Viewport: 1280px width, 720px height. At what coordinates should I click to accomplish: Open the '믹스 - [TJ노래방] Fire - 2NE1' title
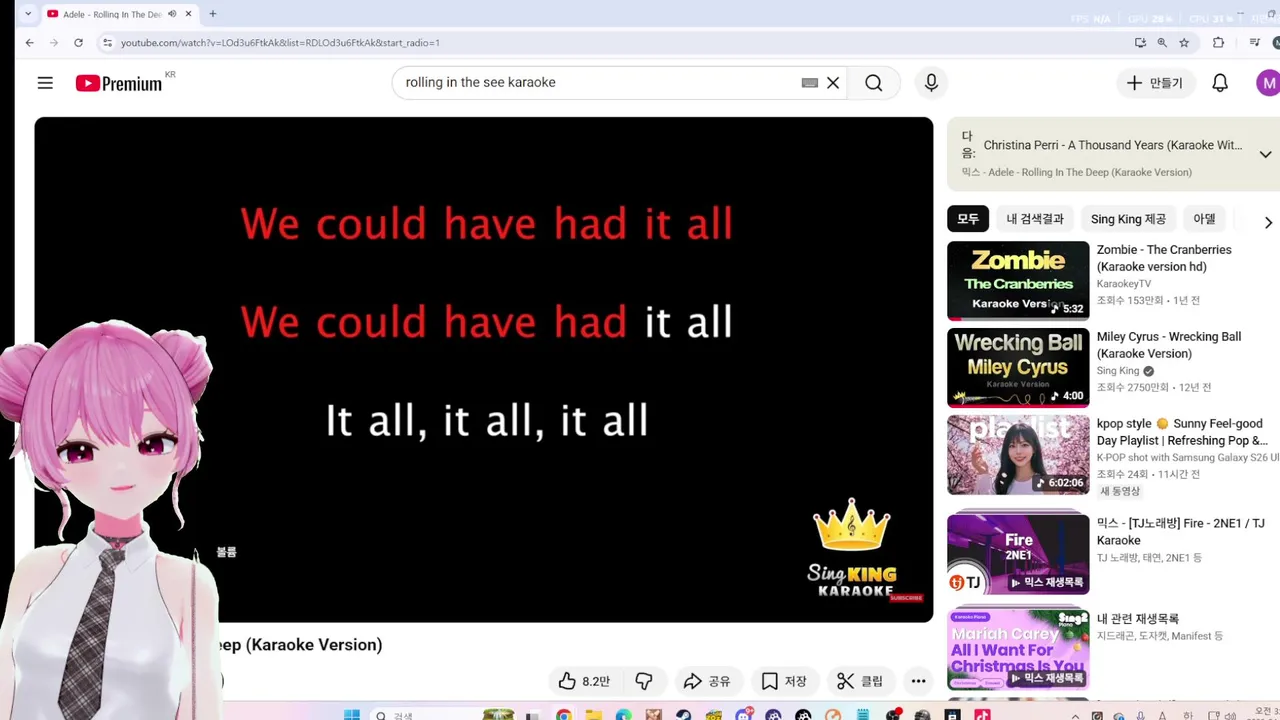pos(1181,532)
